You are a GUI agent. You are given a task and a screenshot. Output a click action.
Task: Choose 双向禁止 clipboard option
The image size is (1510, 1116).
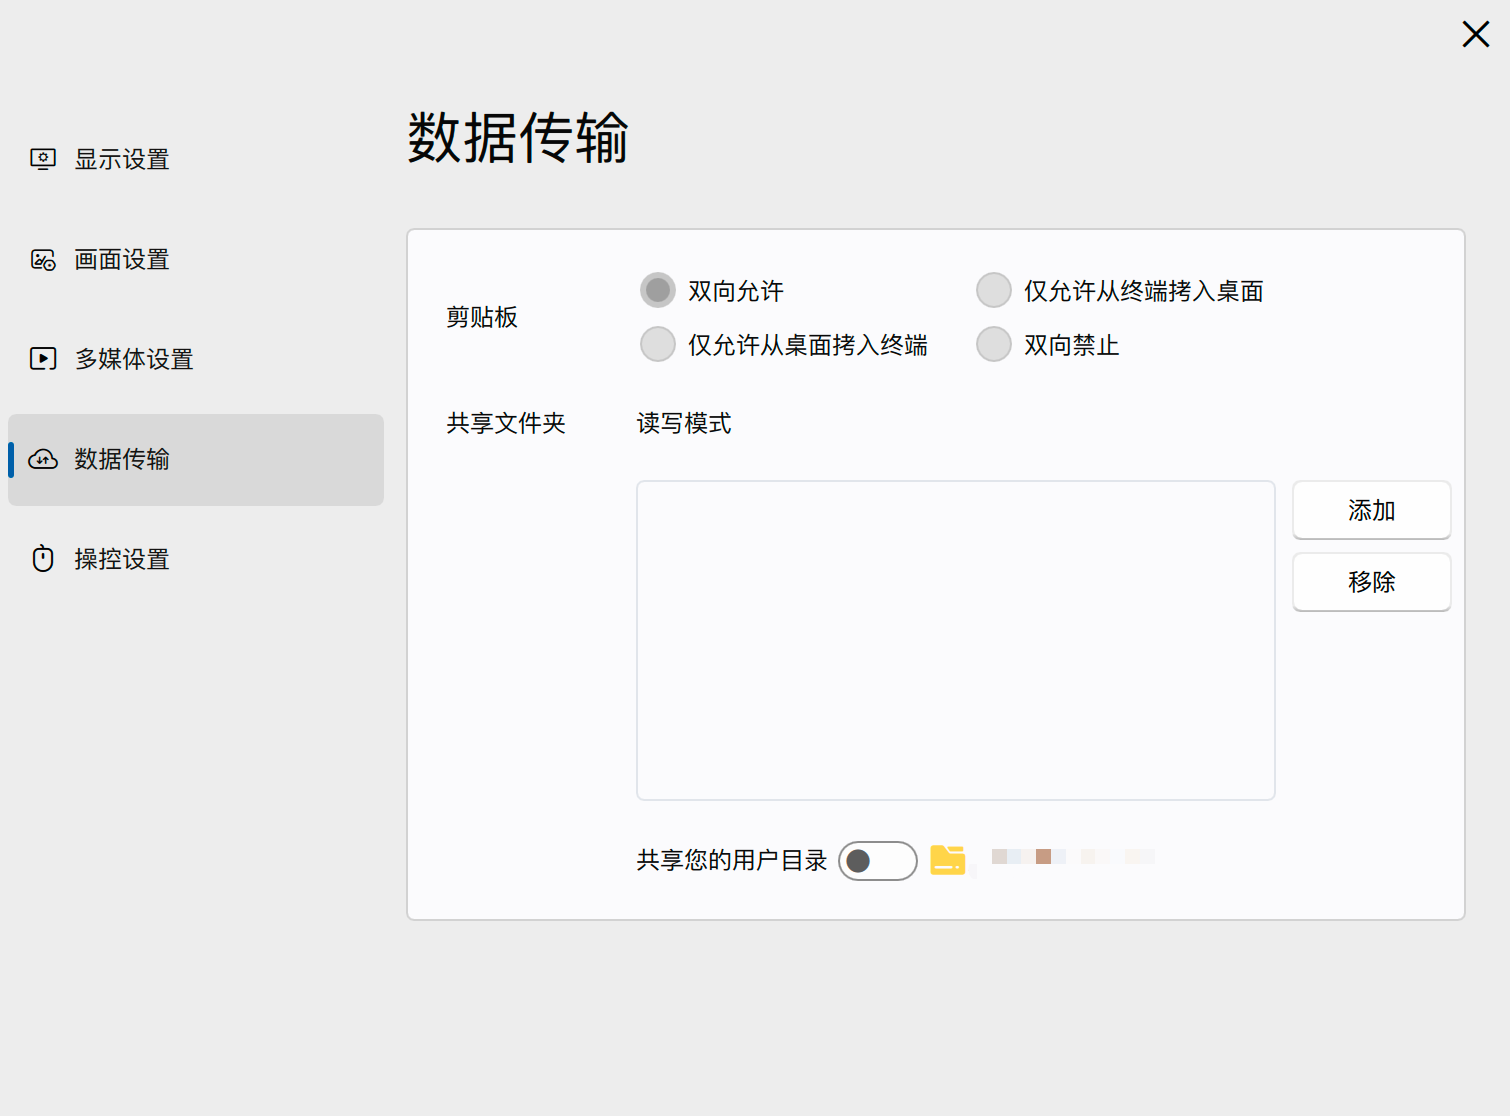[993, 344]
